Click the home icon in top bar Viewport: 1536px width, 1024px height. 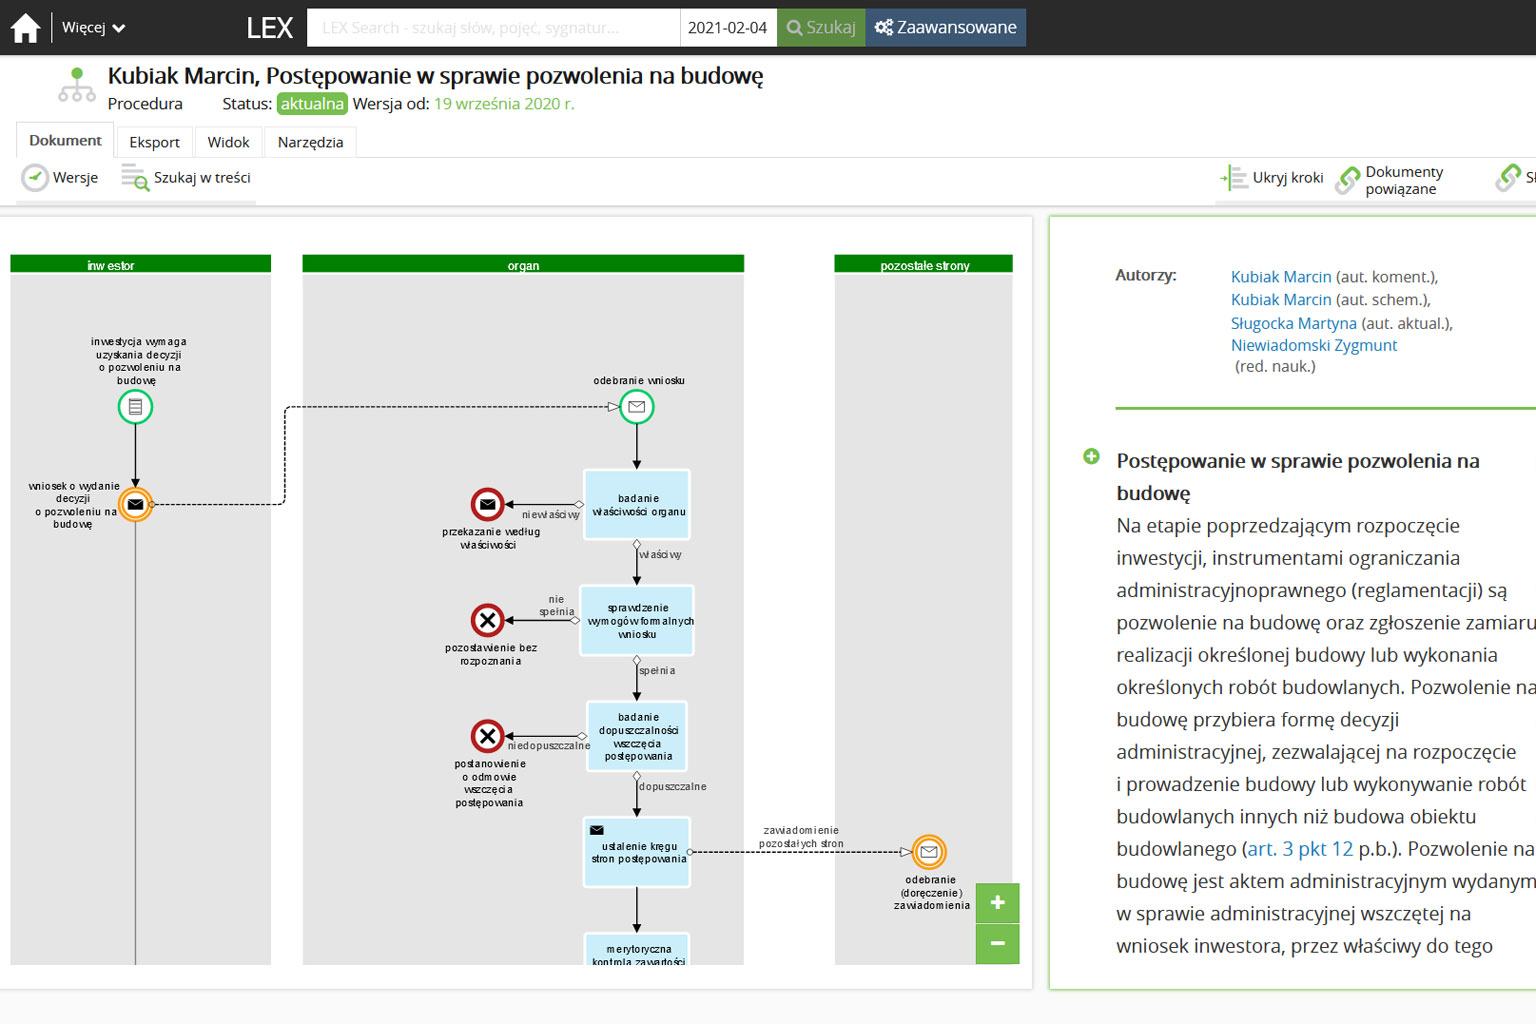(x=26, y=28)
